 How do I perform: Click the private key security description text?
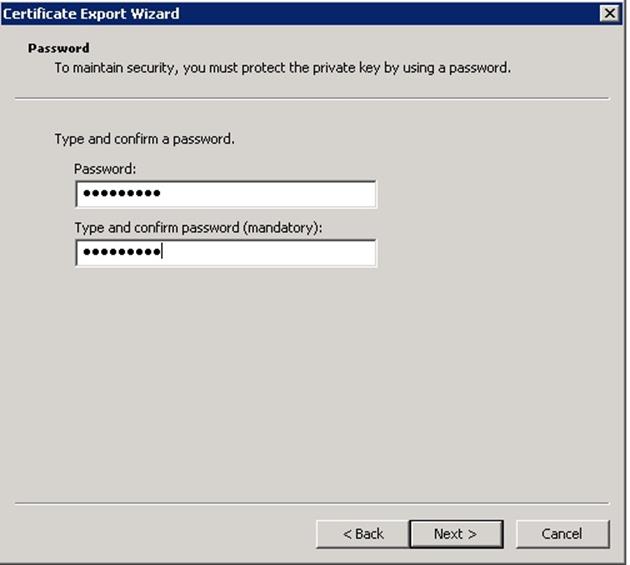[x=282, y=68]
